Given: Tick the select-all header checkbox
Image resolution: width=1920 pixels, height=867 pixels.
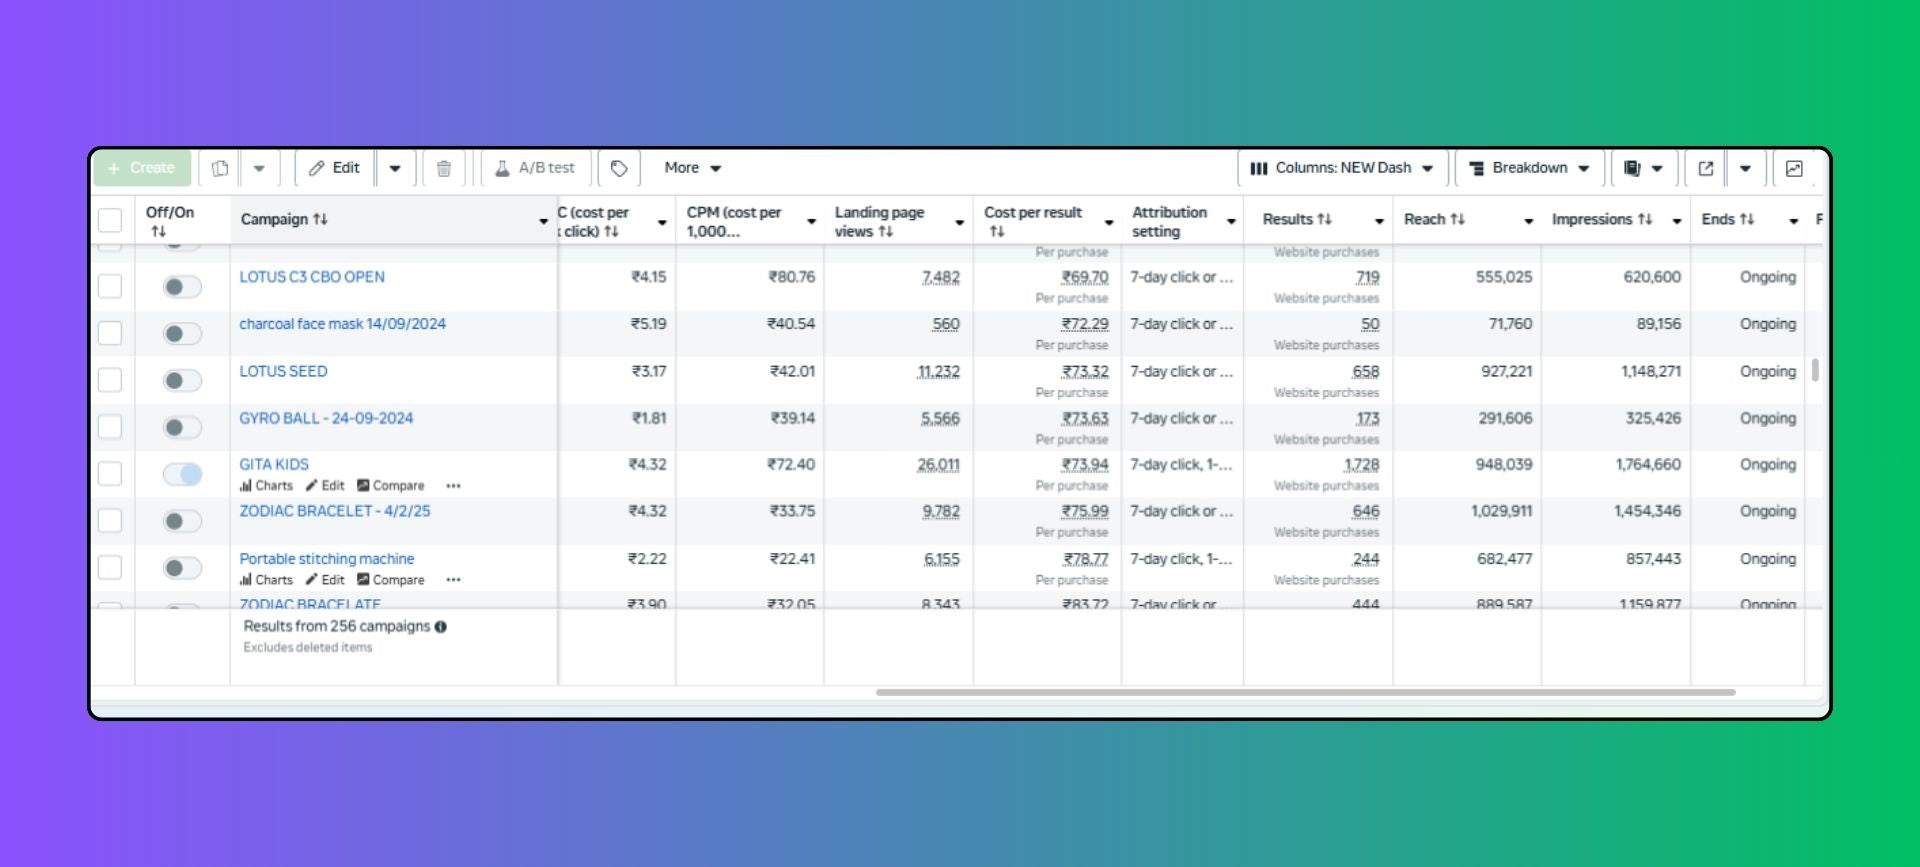Looking at the screenshot, I should [110, 220].
